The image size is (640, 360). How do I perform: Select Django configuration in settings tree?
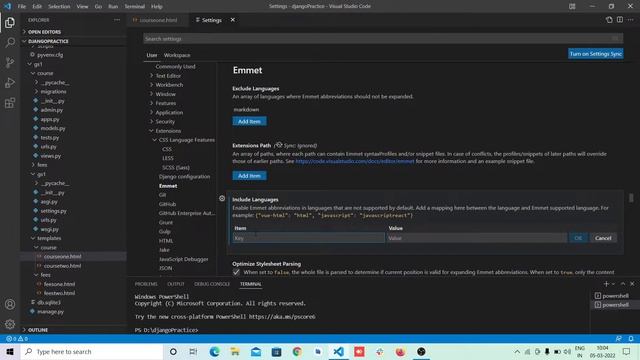[184, 176]
